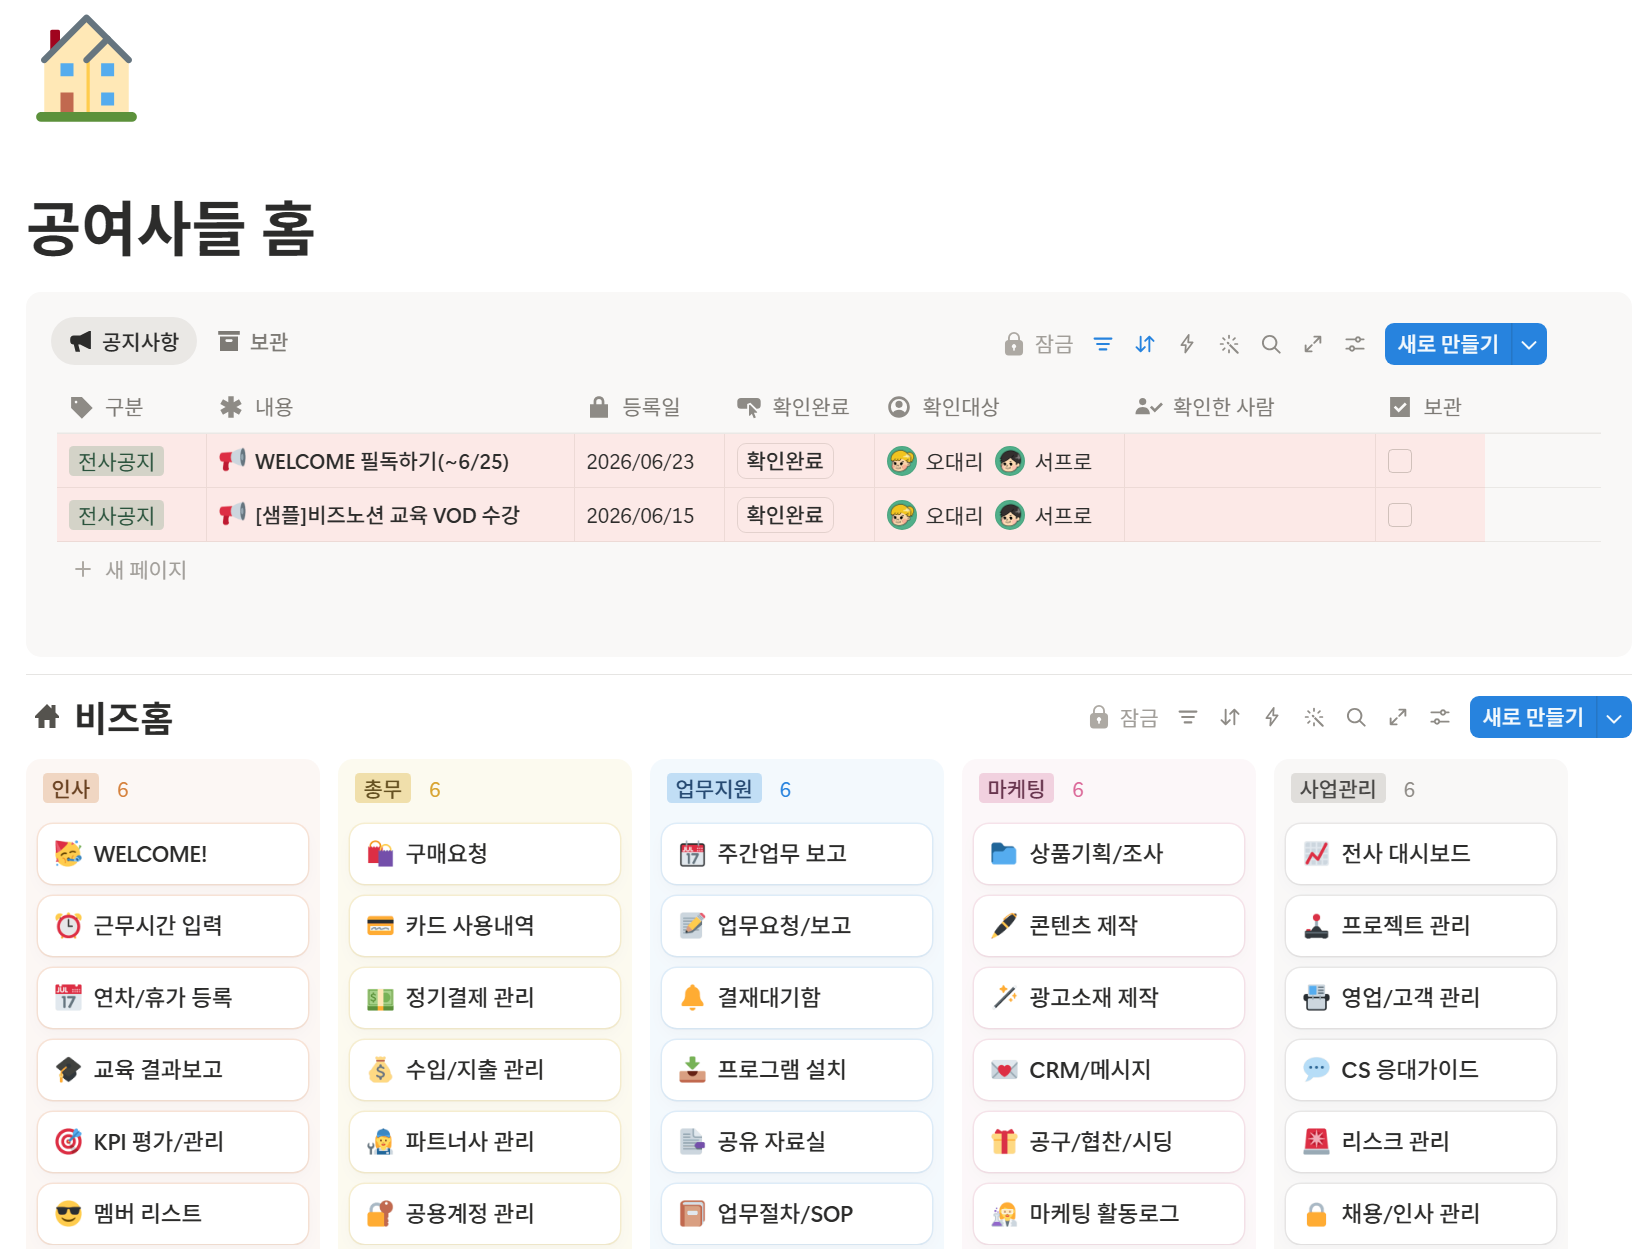Open the WELCOME! card
Image resolution: width=1647 pixels, height=1249 pixels.
pos(173,854)
